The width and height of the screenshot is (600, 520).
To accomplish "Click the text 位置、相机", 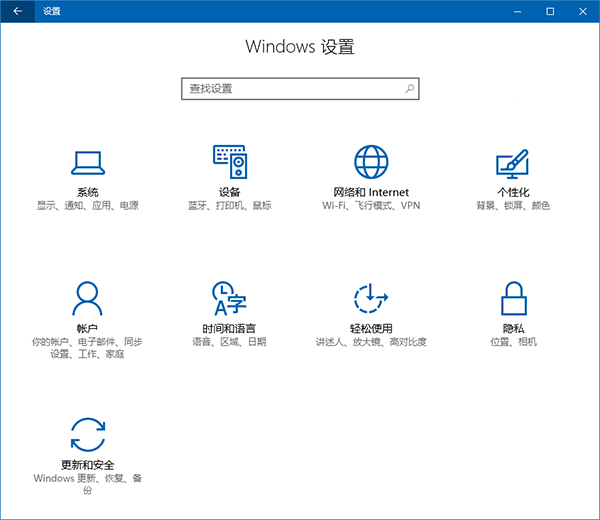I will click(x=514, y=342).
